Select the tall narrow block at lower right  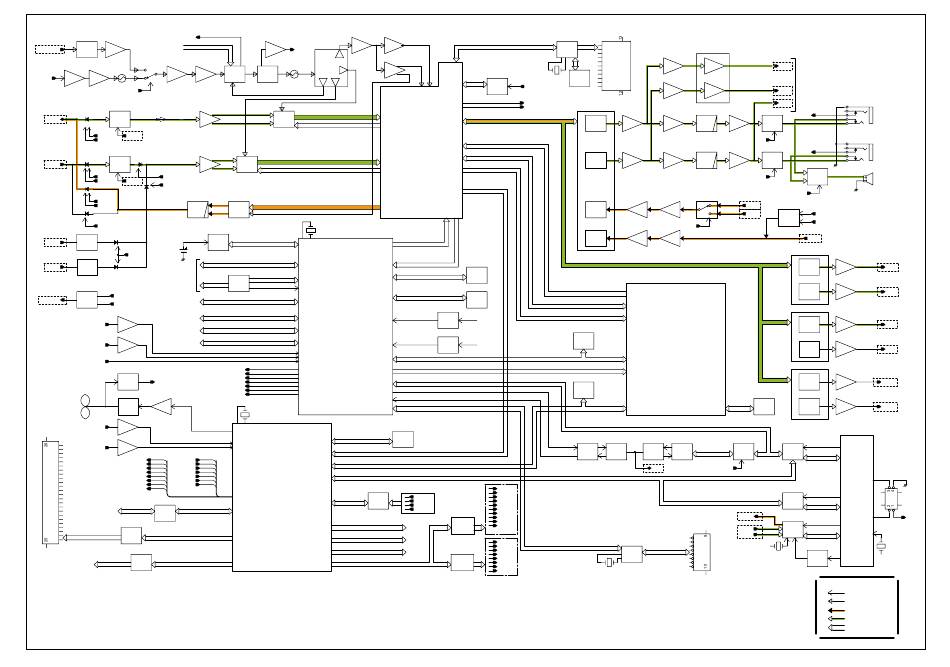tap(857, 501)
